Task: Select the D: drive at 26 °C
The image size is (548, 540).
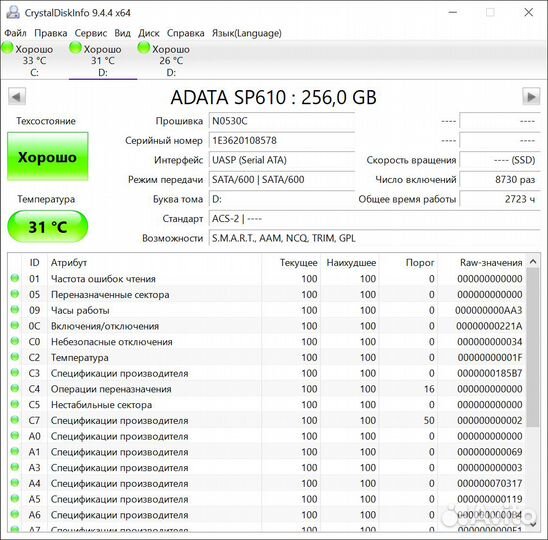Action: [171, 60]
